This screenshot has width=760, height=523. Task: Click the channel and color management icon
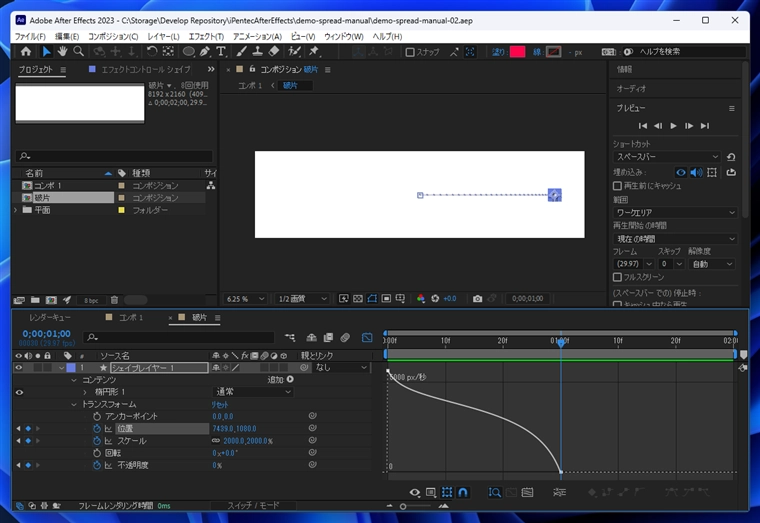(421, 299)
